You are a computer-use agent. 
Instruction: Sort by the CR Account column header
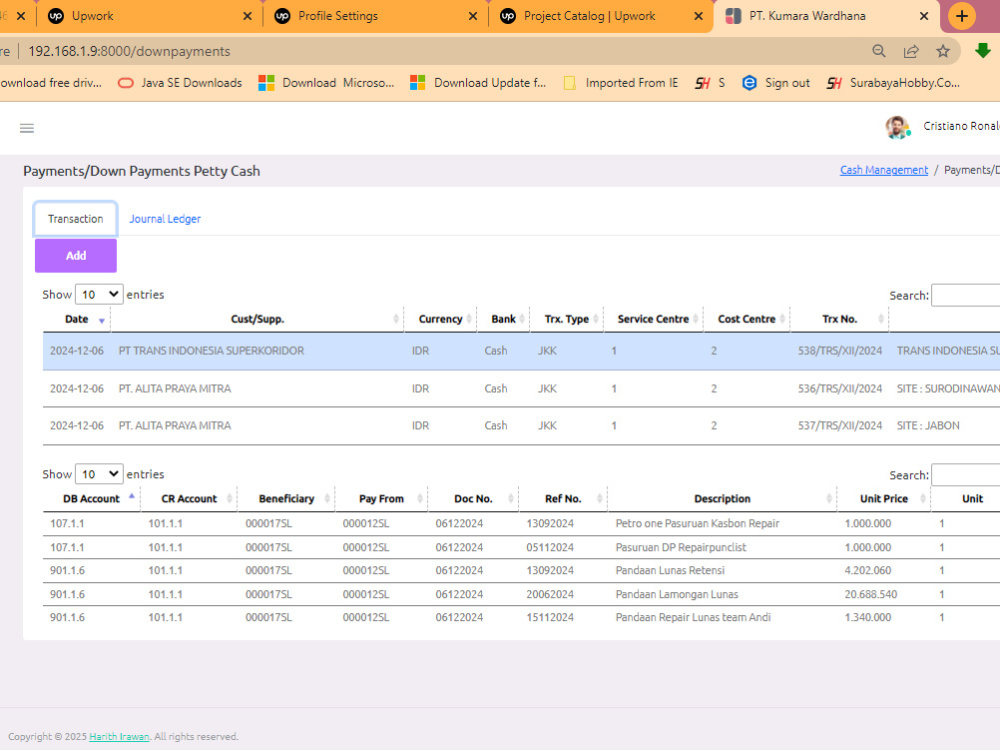[x=189, y=499]
